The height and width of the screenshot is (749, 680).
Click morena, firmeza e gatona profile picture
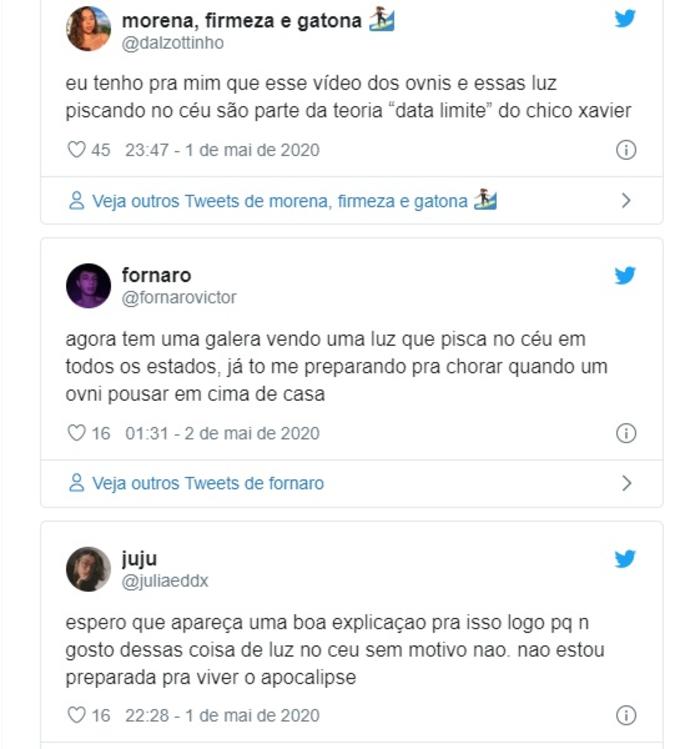click(88, 28)
